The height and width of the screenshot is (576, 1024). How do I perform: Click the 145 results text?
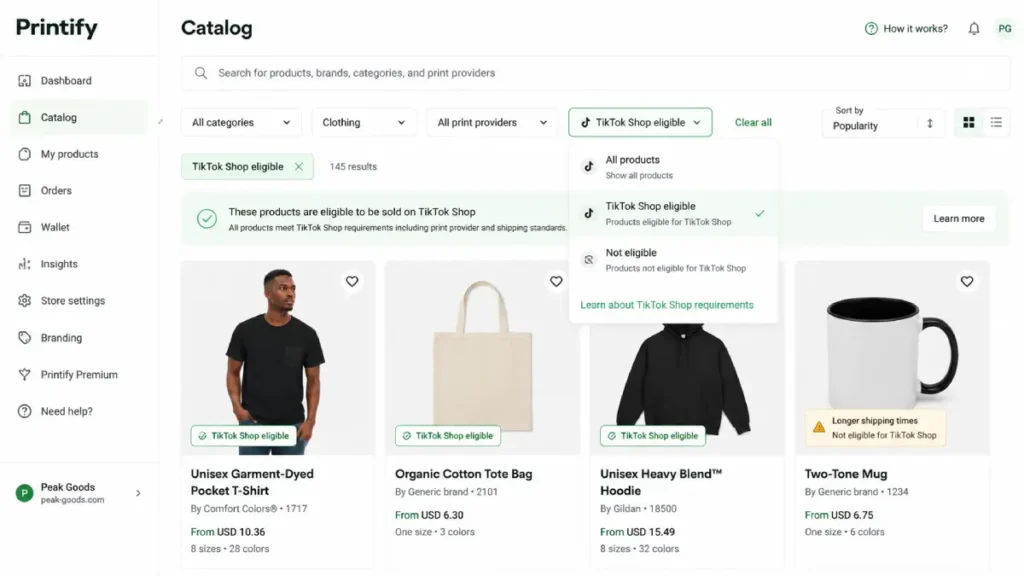353,167
